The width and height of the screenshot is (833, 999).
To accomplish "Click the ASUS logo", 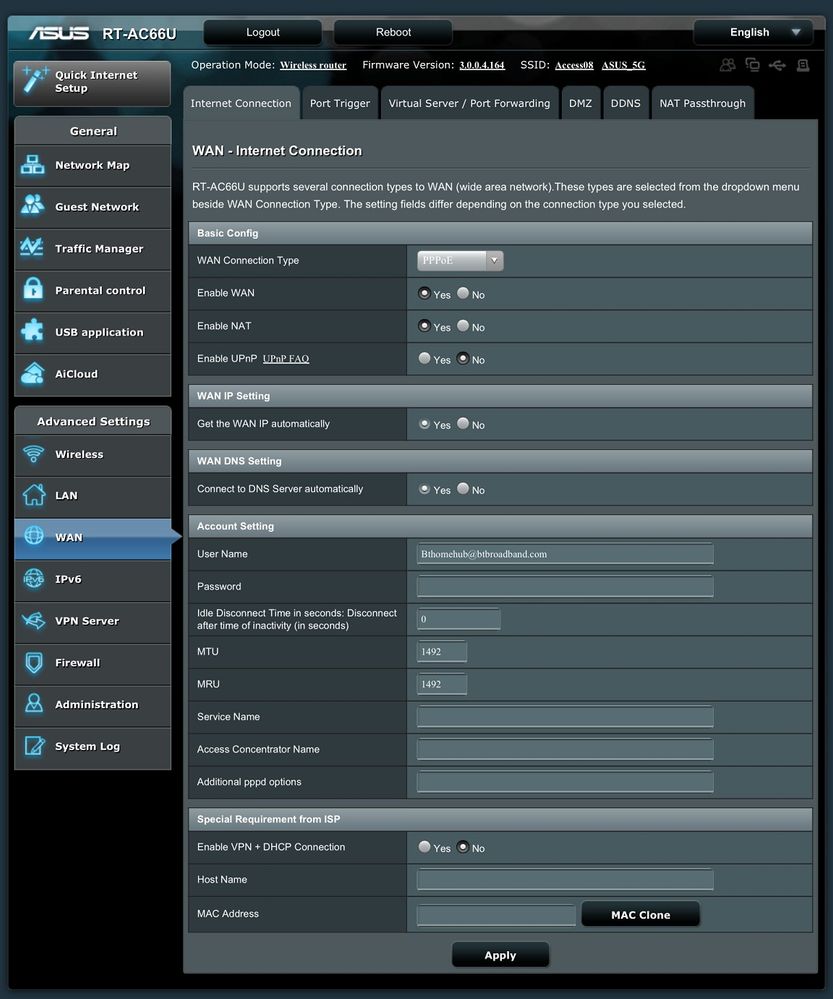I will tap(59, 33).
